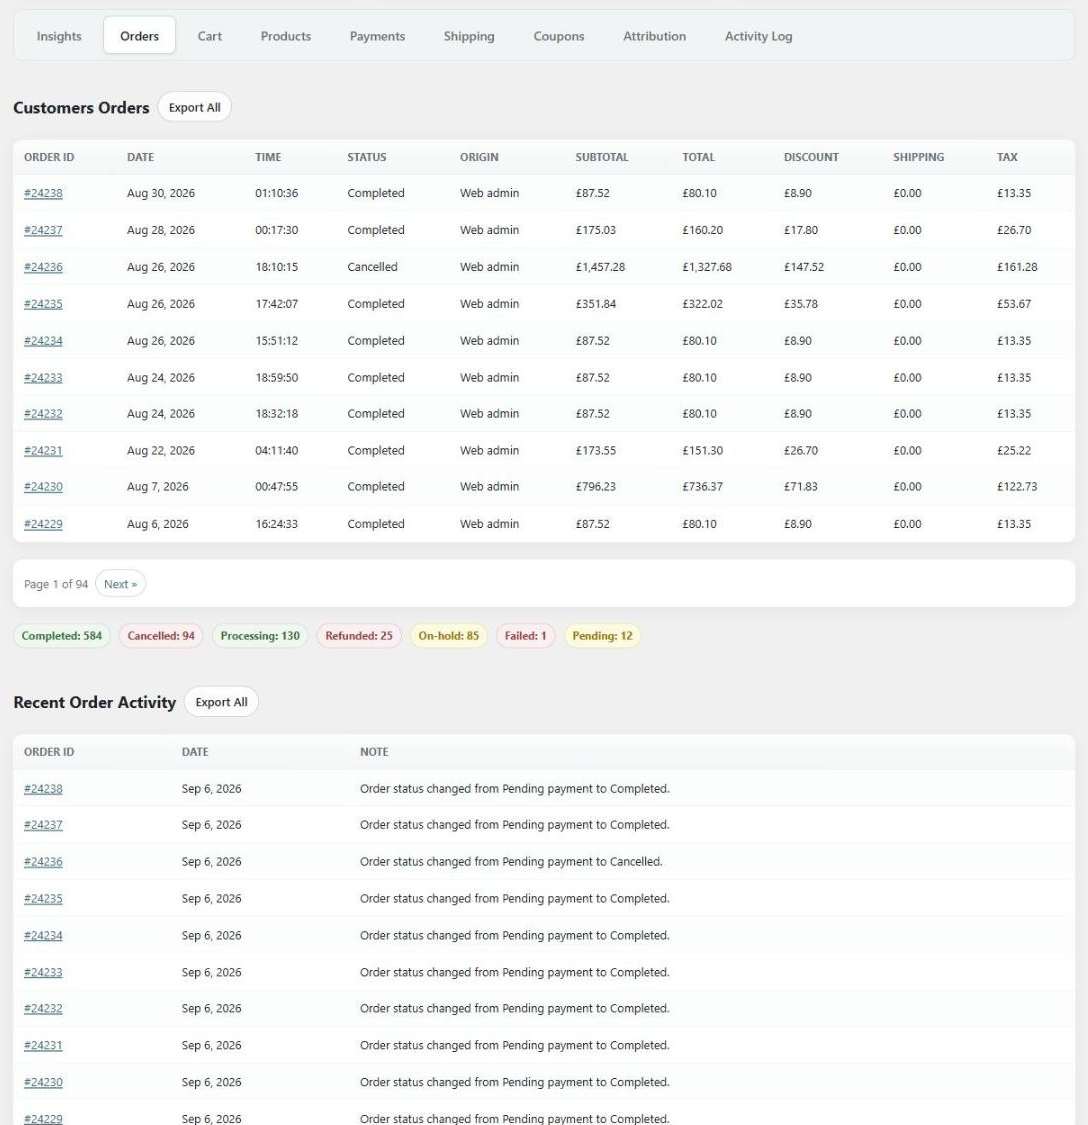This screenshot has width=1088, height=1125.
Task: Click the TAX column header
Action: pyautogui.click(x=1007, y=157)
